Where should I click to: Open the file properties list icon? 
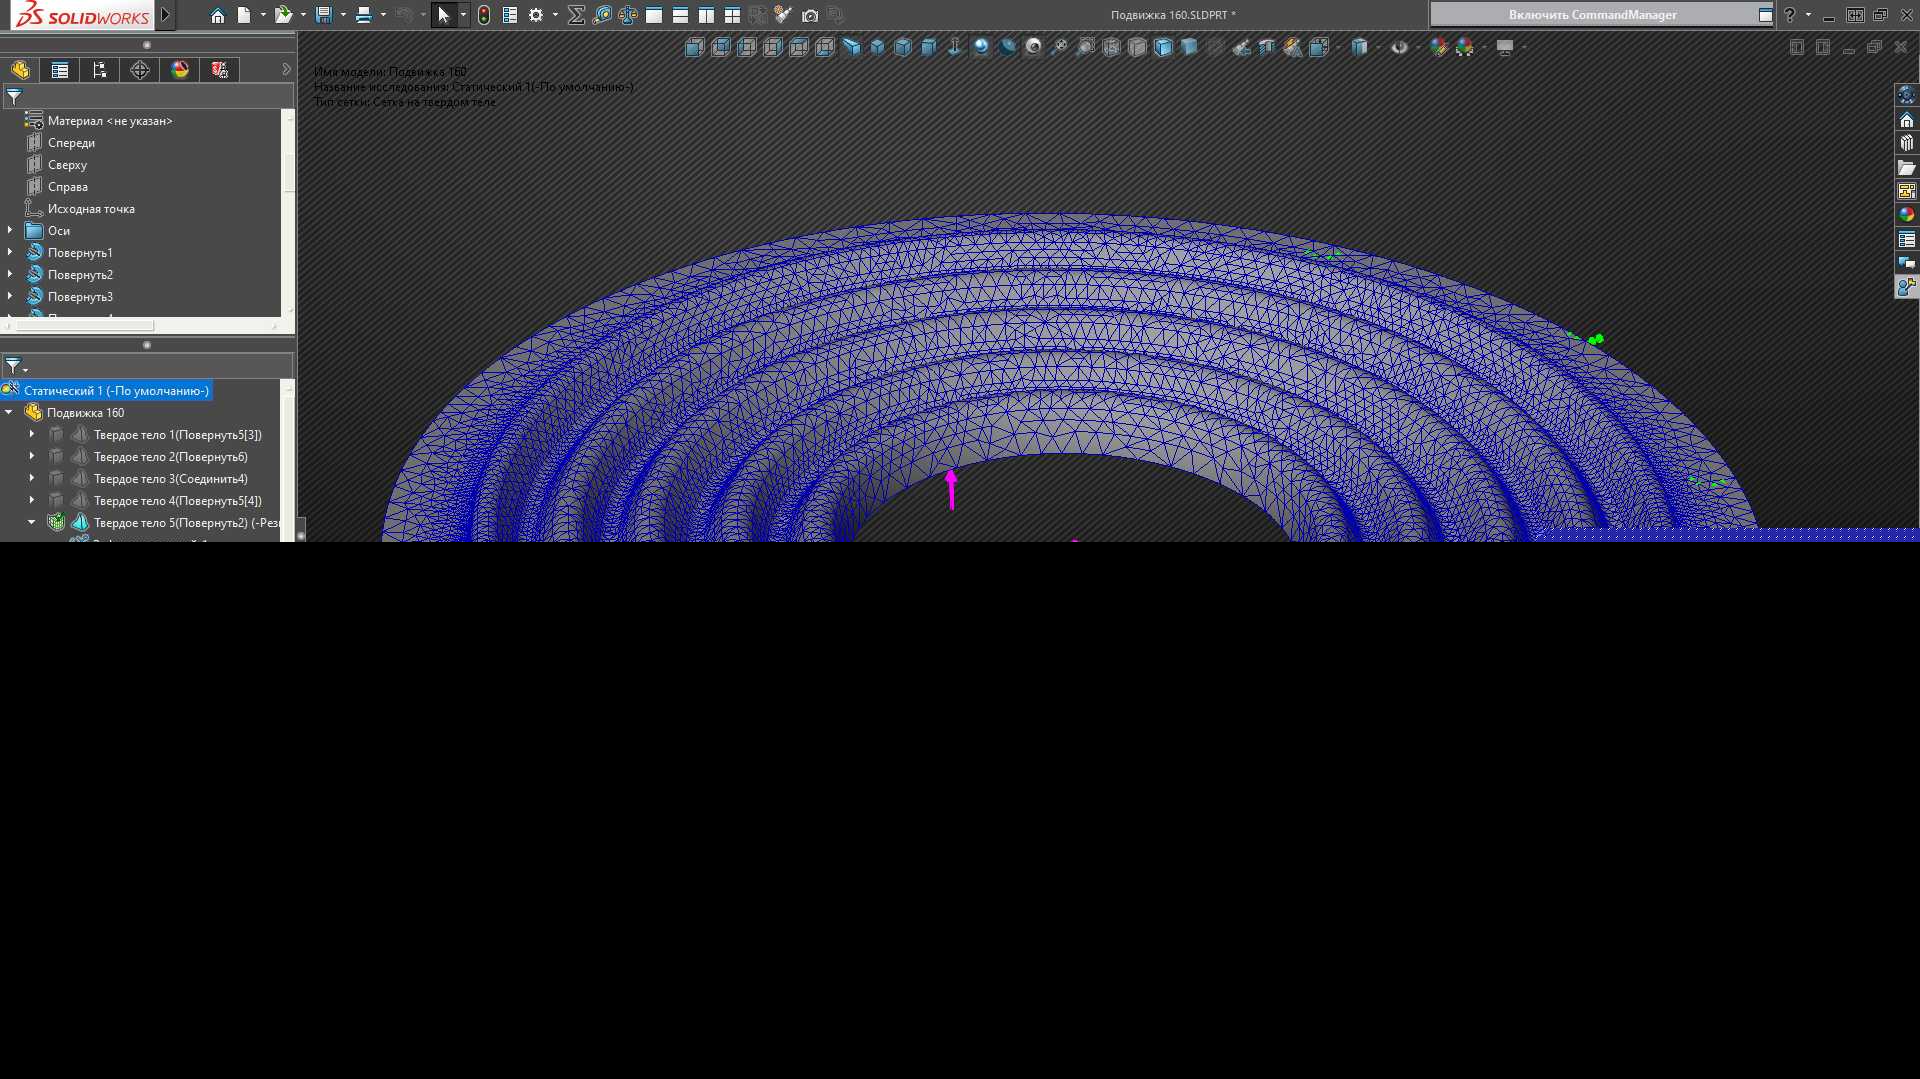click(510, 15)
